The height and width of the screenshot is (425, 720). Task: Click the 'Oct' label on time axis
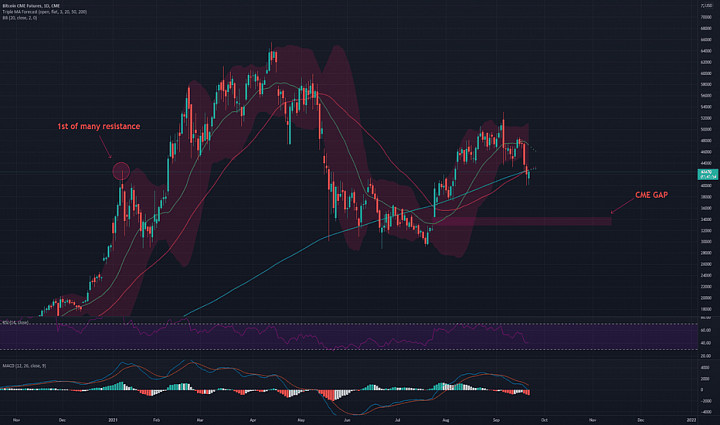[544, 420]
